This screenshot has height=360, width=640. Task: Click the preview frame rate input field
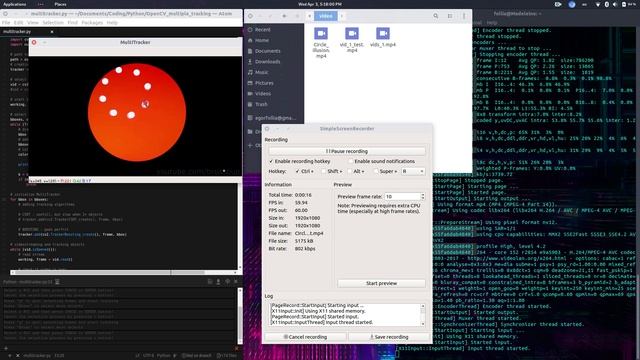point(402,196)
